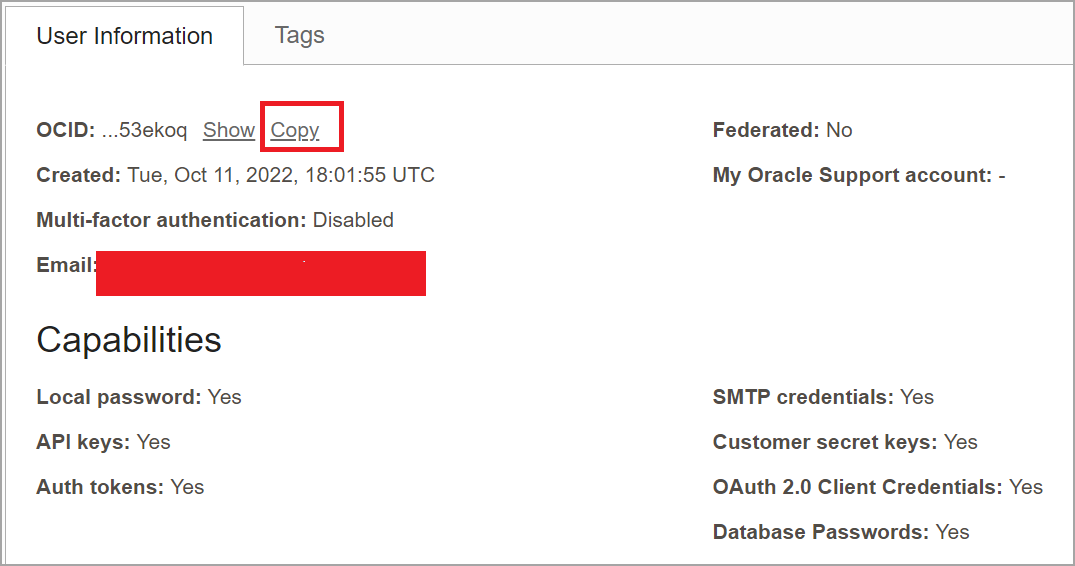Image resolution: width=1075 pixels, height=566 pixels.
Task: Click the truncated OCID value ending 53ekoq
Action: (x=144, y=130)
